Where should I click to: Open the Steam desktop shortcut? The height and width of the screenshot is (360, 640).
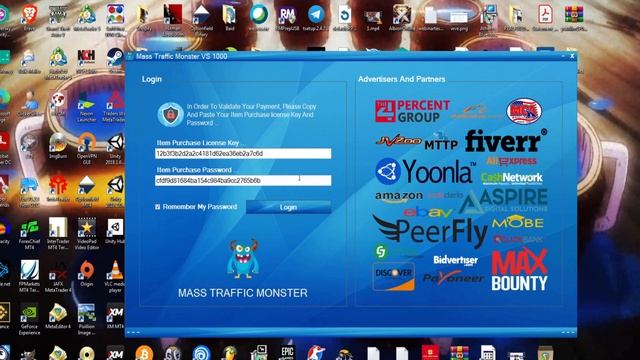[116, 60]
